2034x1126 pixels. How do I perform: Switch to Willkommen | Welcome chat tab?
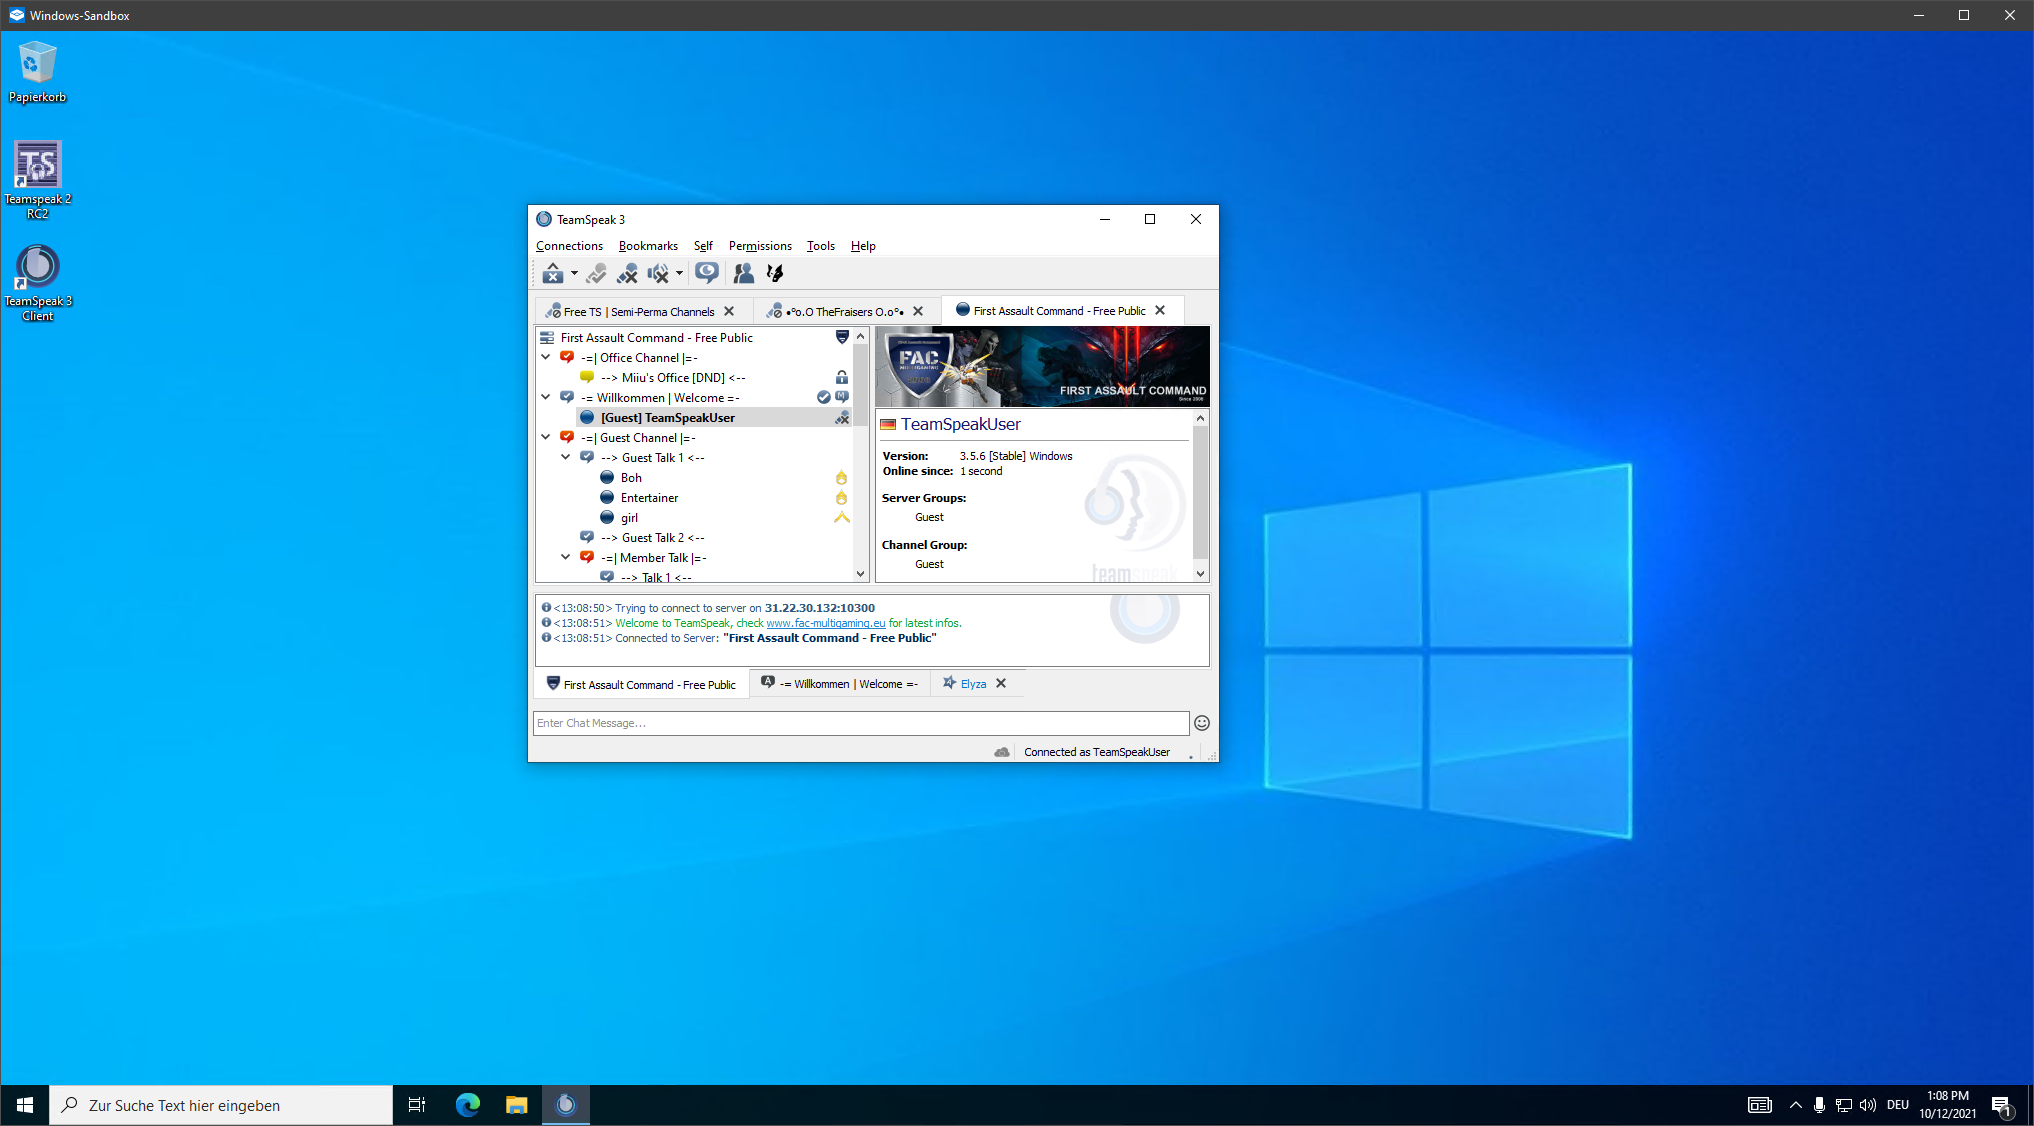pyautogui.click(x=840, y=684)
